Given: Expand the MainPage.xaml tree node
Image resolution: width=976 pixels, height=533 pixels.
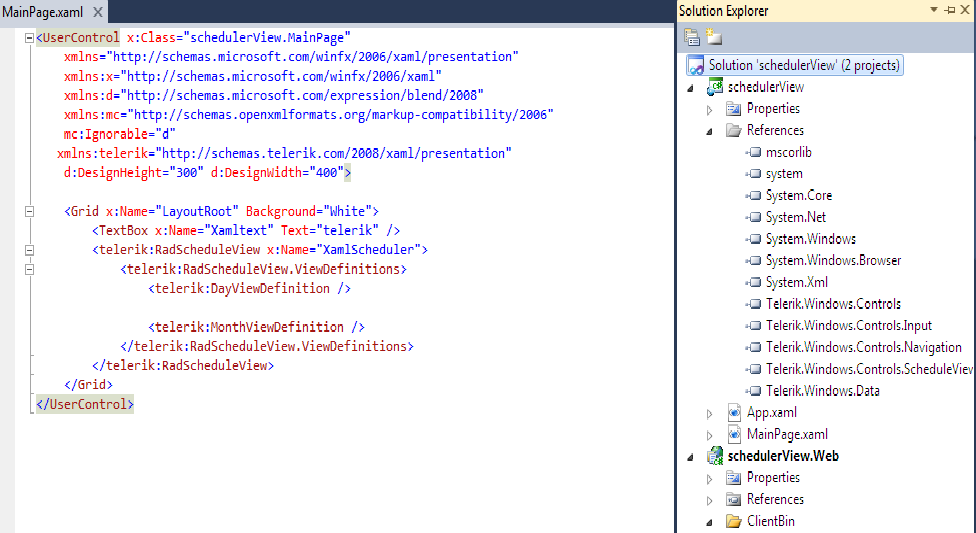Looking at the screenshot, I should (x=710, y=435).
